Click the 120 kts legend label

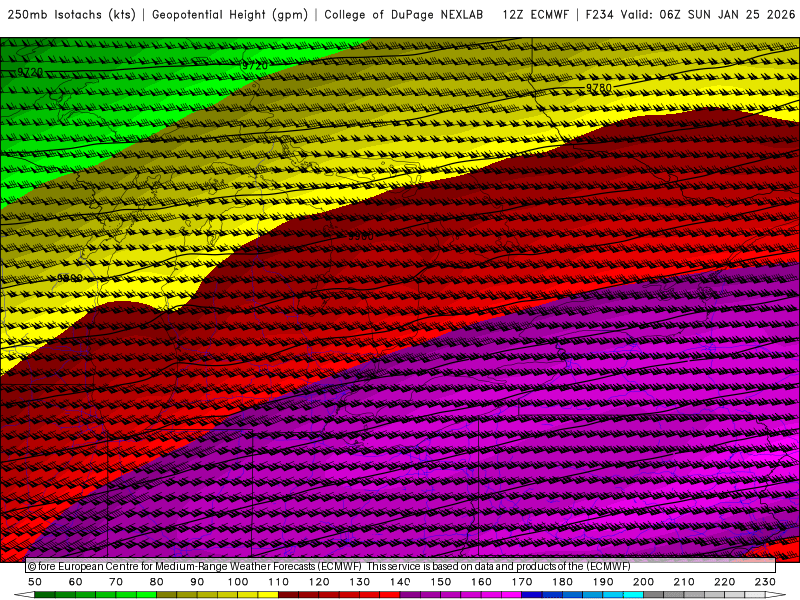pyautogui.click(x=319, y=582)
